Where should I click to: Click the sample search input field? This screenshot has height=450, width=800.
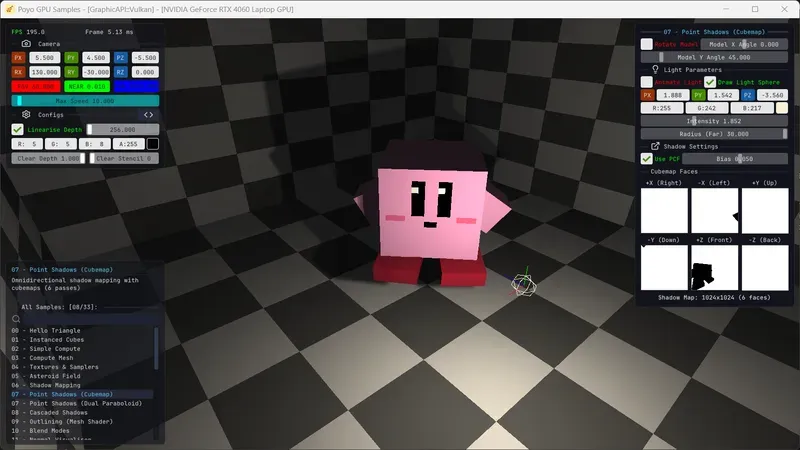coord(91,319)
